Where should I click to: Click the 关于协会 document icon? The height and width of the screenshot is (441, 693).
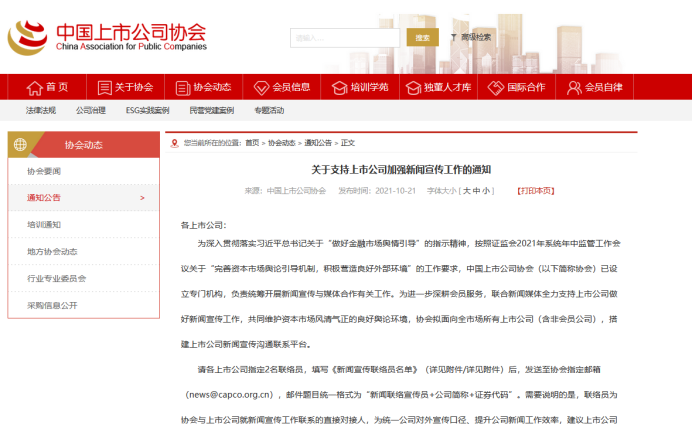click(x=103, y=87)
